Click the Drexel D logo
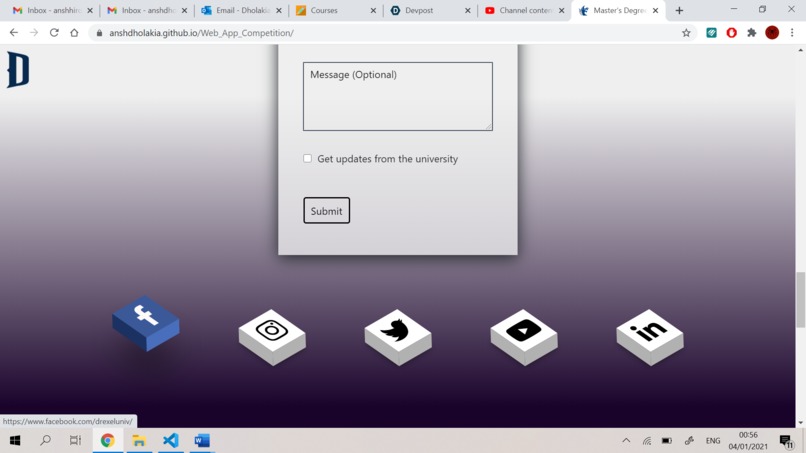Screen dimensions: 806x453 click(18, 69)
